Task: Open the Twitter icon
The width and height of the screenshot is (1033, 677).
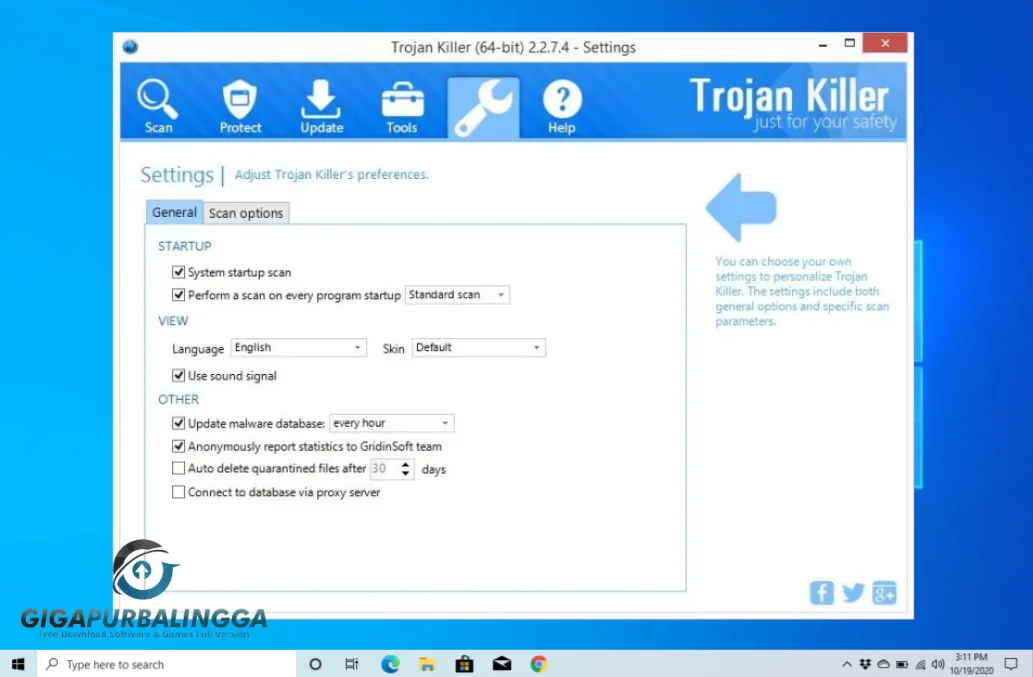Action: pyautogui.click(x=852, y=592)
